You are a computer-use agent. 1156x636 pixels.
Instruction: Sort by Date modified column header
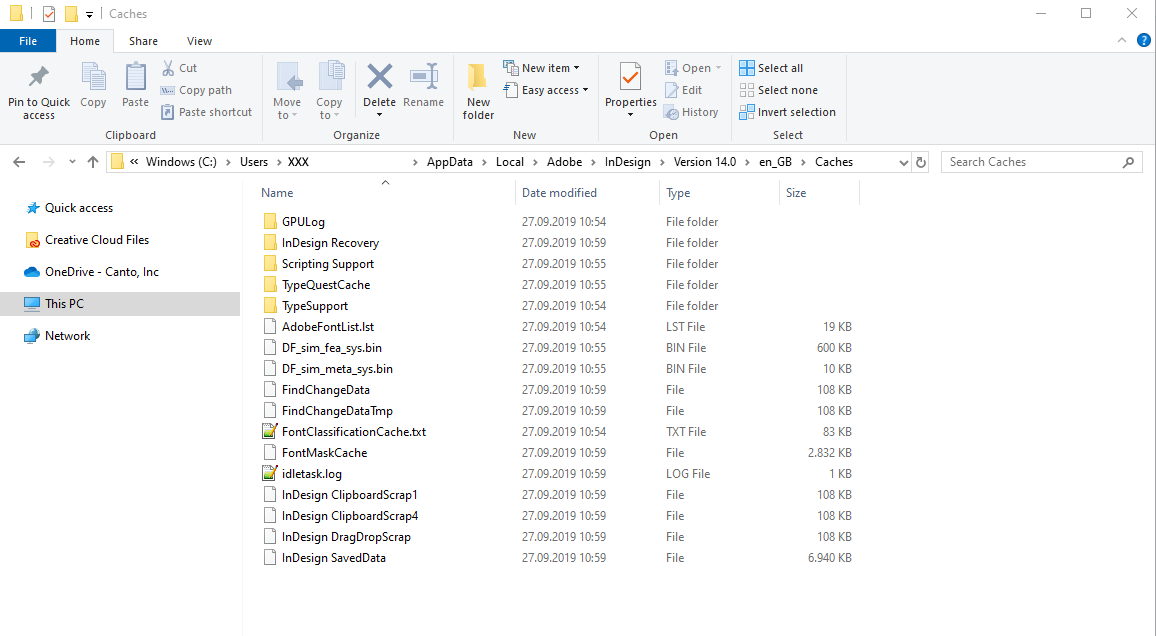[559, 193]
